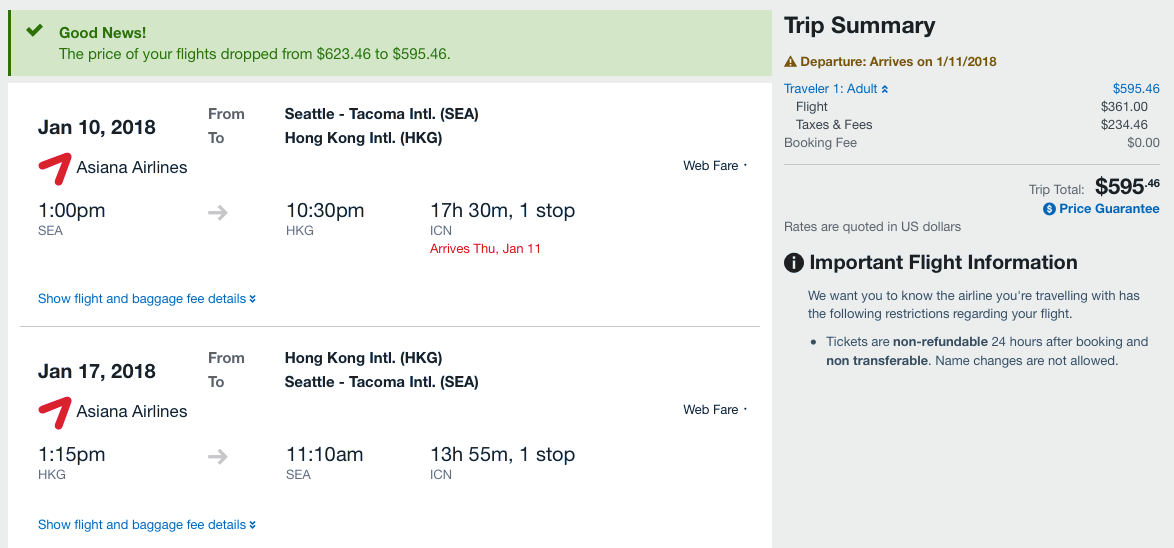Click the arrow icon between 1:15pm and 11:10am

218,456
